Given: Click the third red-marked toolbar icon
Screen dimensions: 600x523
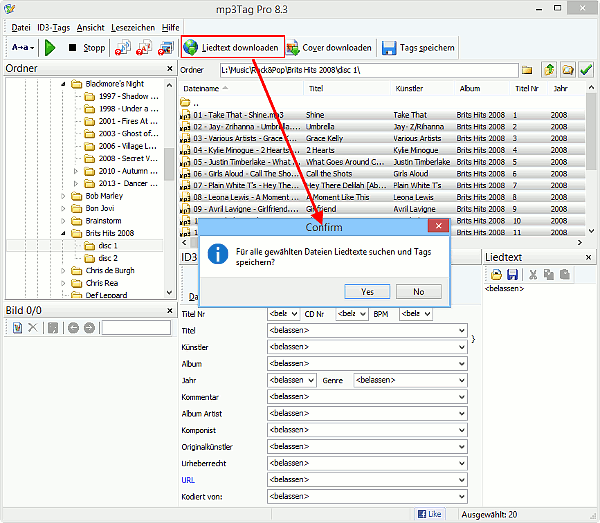Looking at the screenshot, I should pyautogui.click(x=166, y=48).
